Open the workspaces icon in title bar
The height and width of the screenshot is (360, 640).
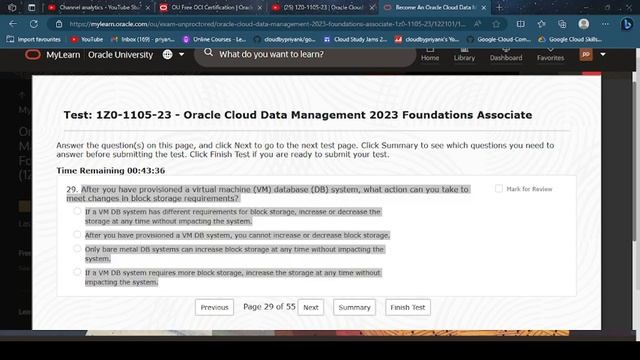click(12, 7)
